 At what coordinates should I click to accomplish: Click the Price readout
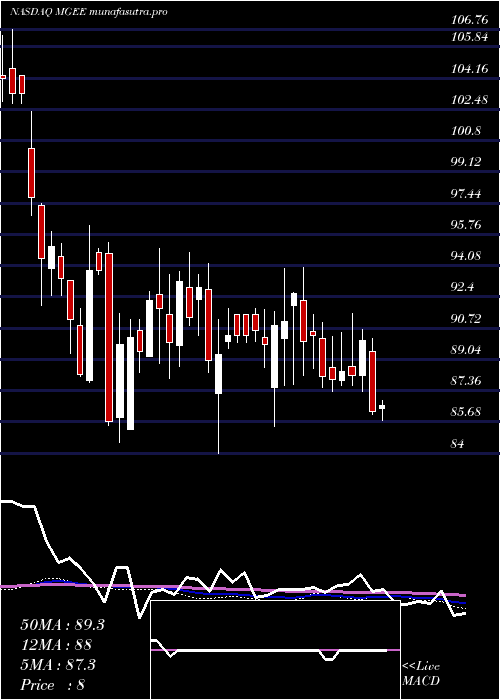pyautogui.click(x=53, y=685)
